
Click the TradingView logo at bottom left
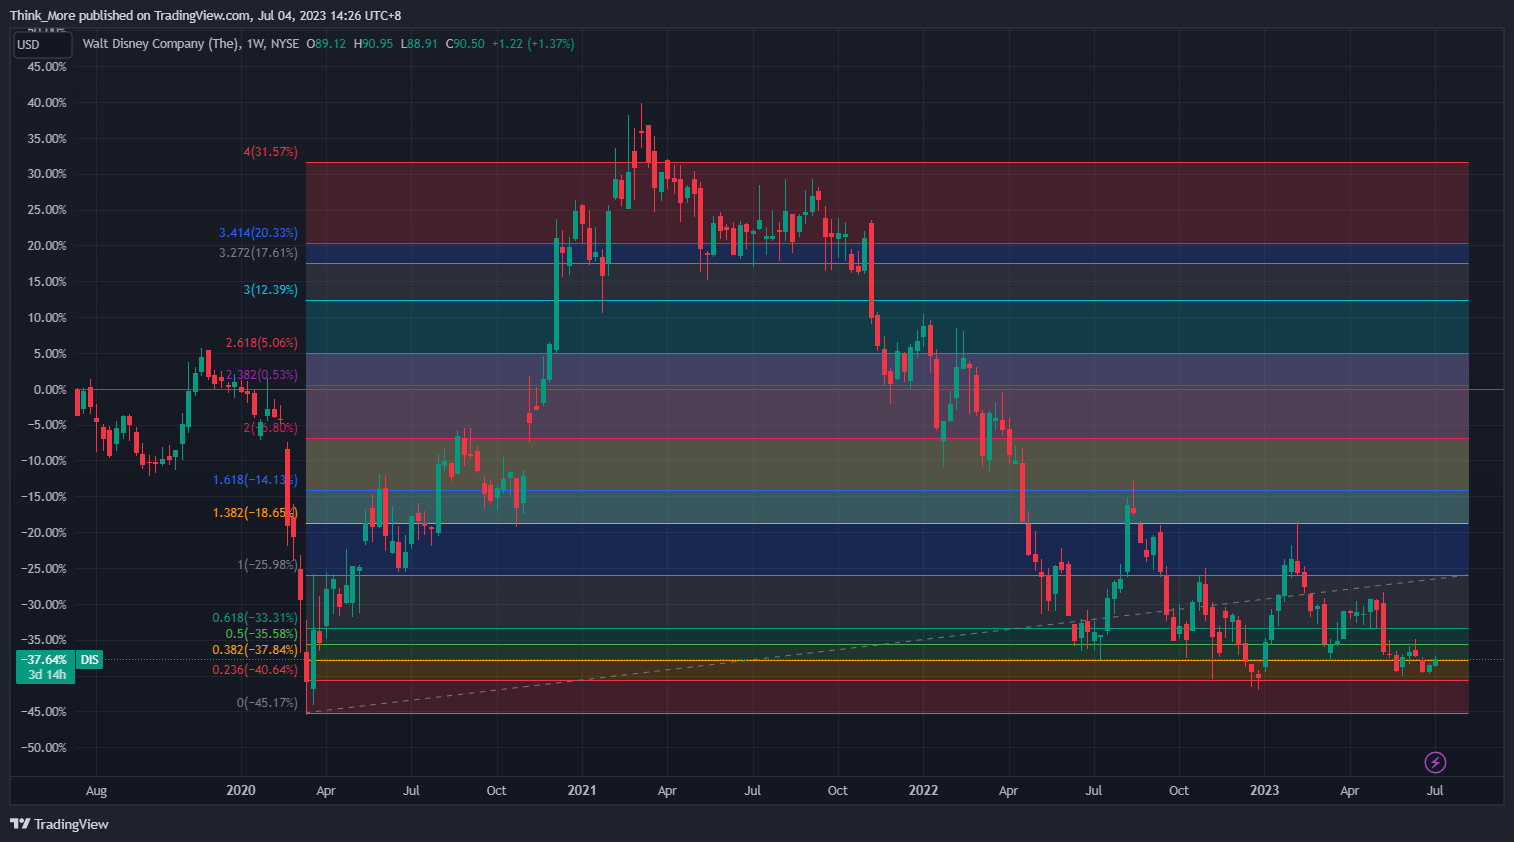(x=59, y=824)
